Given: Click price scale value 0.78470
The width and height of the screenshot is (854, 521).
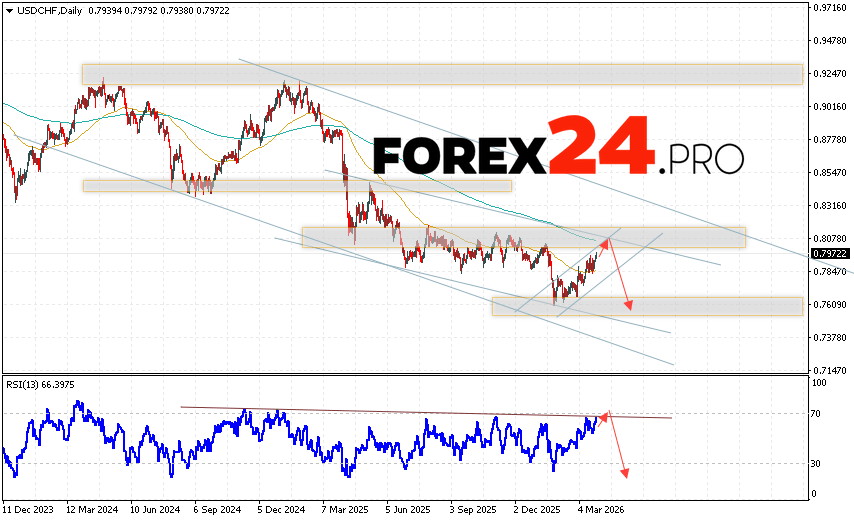Looking at the screenshot, I should pyautogui.click(x=830, y=272).
